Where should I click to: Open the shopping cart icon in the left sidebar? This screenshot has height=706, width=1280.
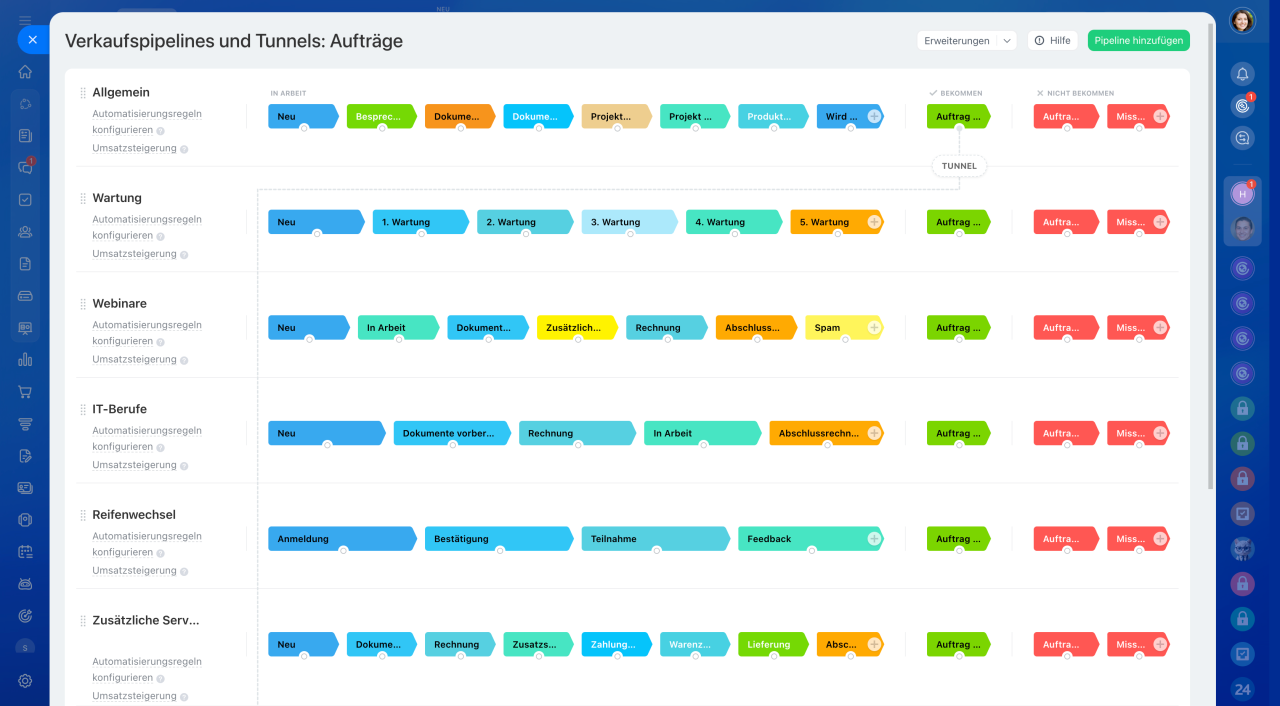point(25,392)
